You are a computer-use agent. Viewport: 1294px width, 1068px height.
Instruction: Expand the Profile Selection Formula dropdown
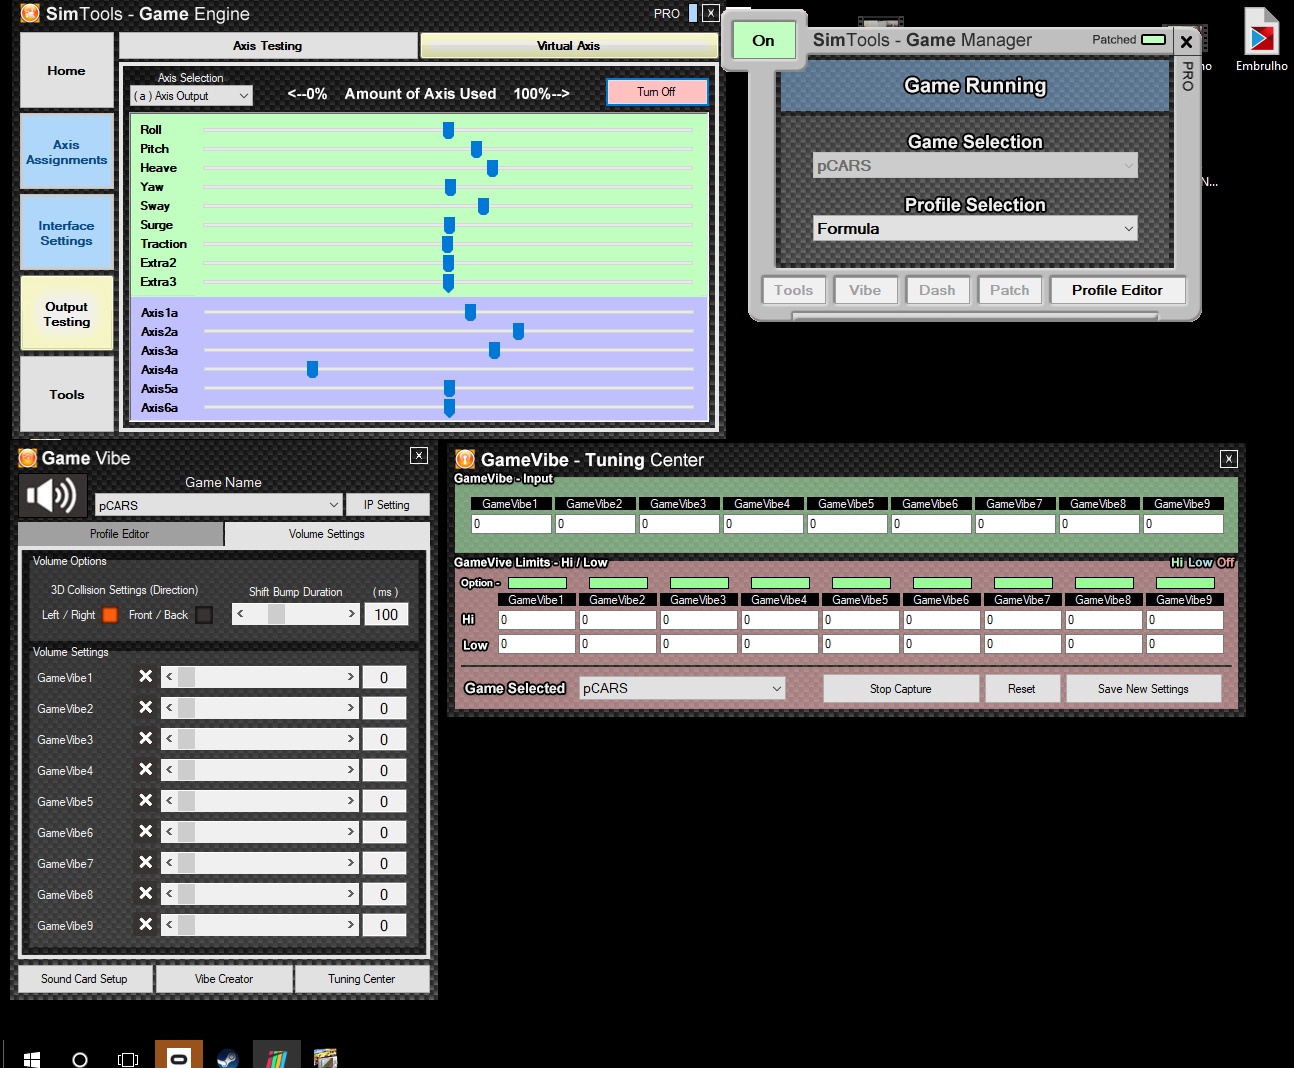(976, 228)
